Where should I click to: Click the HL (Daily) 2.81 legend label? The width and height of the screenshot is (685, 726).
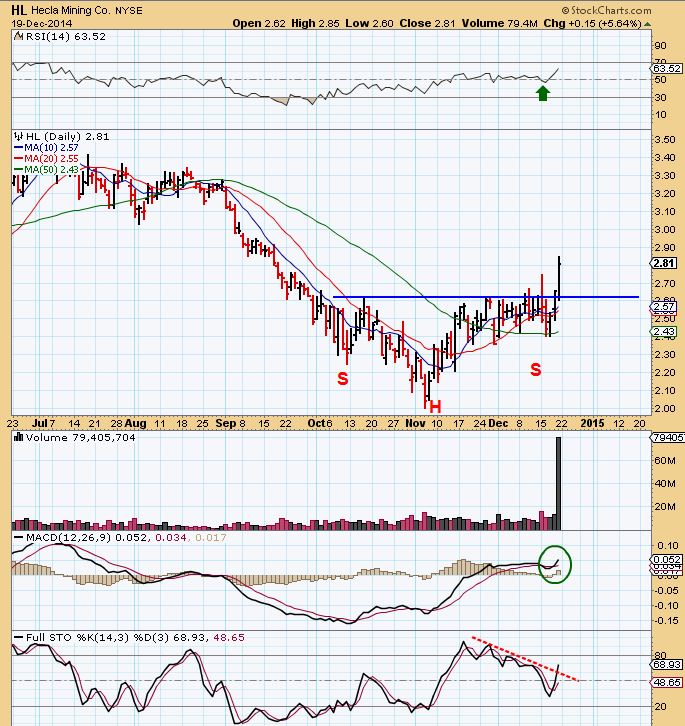(68, 136)
